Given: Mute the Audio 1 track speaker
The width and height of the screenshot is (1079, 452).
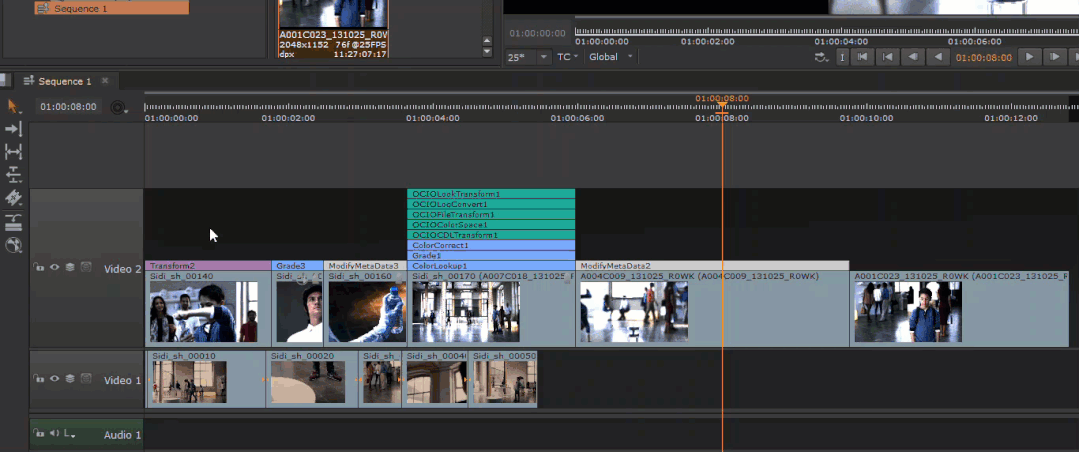Looking at the screenshot, I should click(54, 434).
